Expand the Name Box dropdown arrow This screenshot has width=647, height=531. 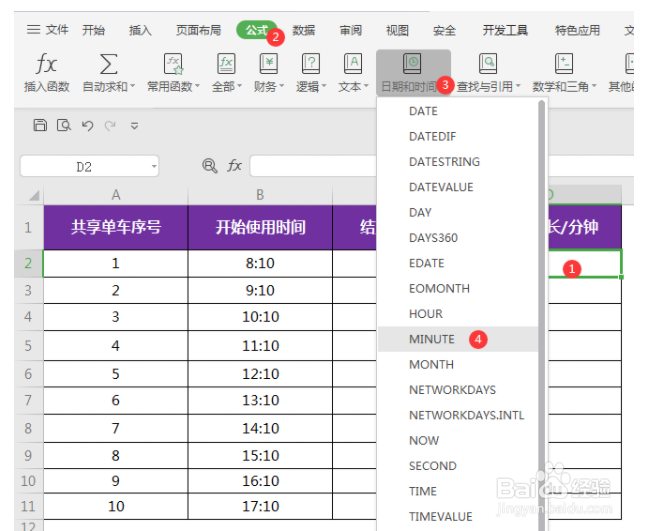point(154,167)
